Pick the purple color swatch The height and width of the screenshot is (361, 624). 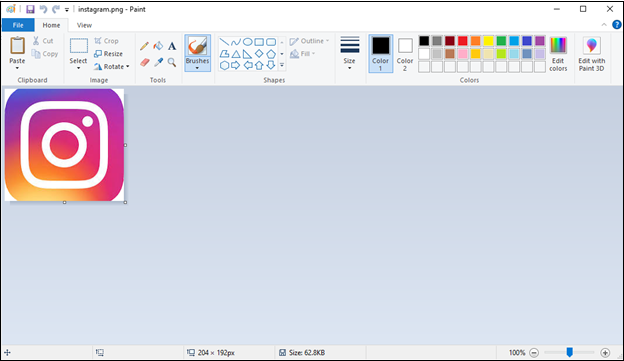[540, 41]
